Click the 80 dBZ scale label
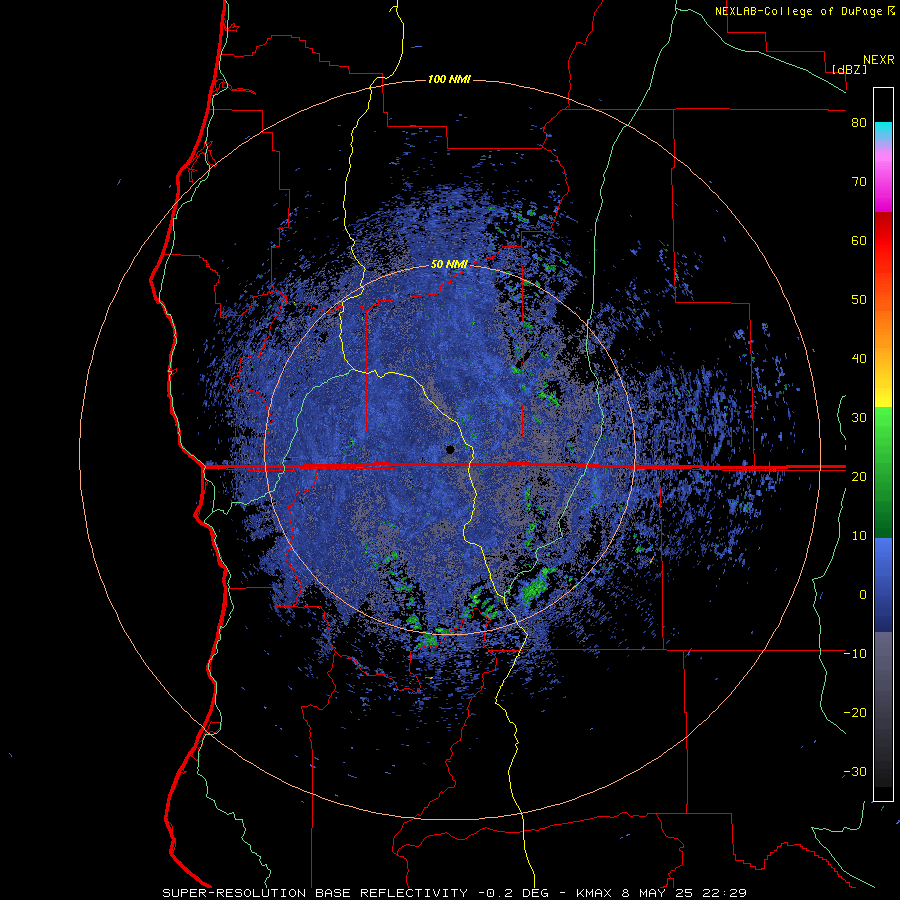The height and width of the screenshot is (900, 900). pos(859,123)
